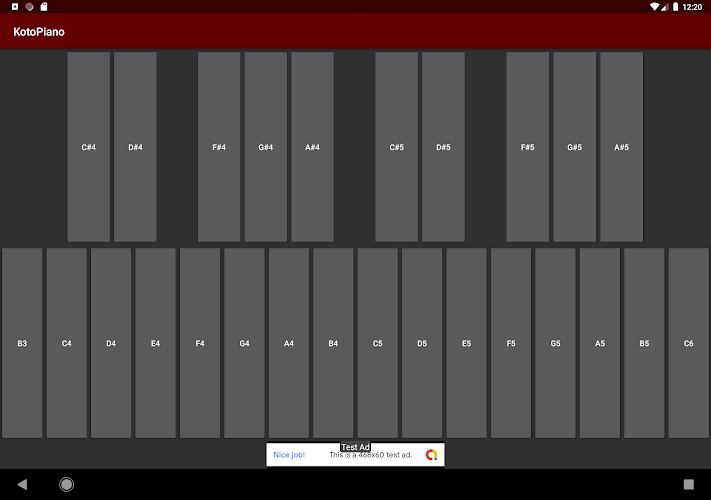711x500 pixels.
Task: Play the G5 key
Action: pos(555,343)
